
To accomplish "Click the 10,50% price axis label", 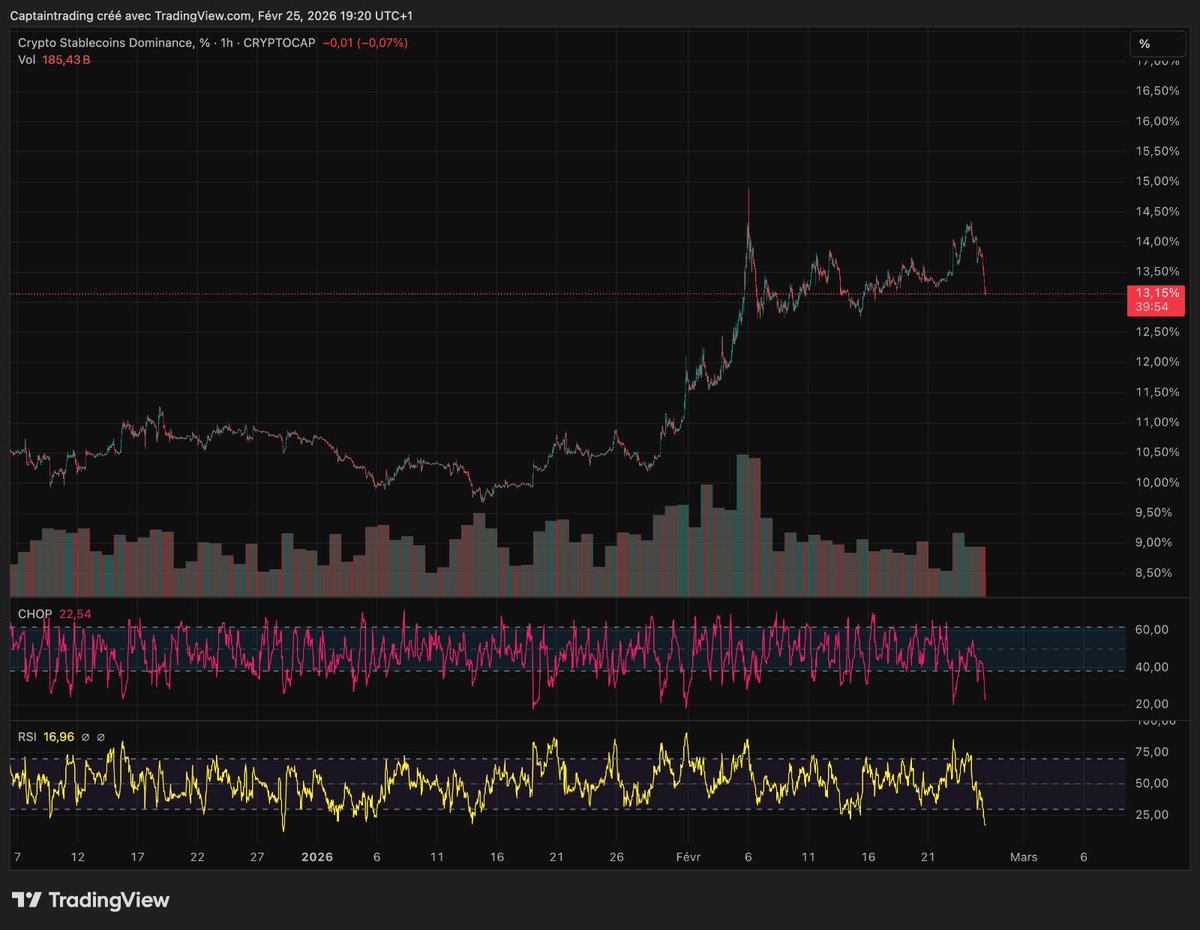I will 1157,452.
